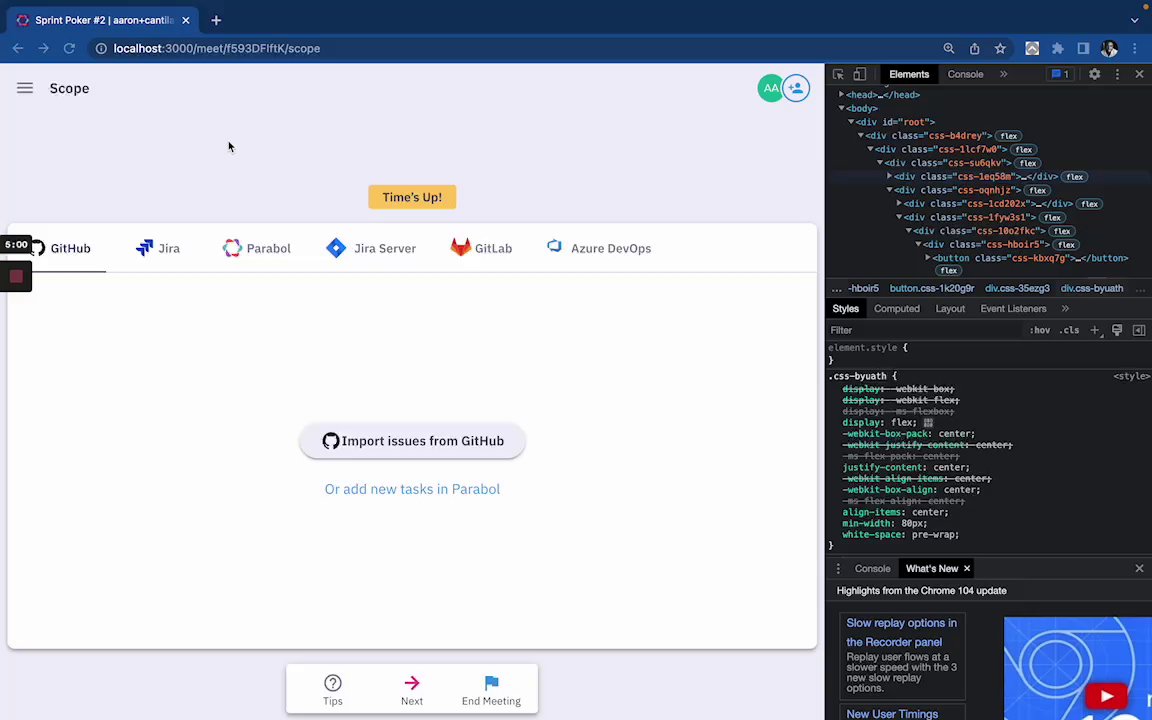Viewport: 1152px width, 720px height.
Task: Select the GitLab tab
Action: point(481,248)
